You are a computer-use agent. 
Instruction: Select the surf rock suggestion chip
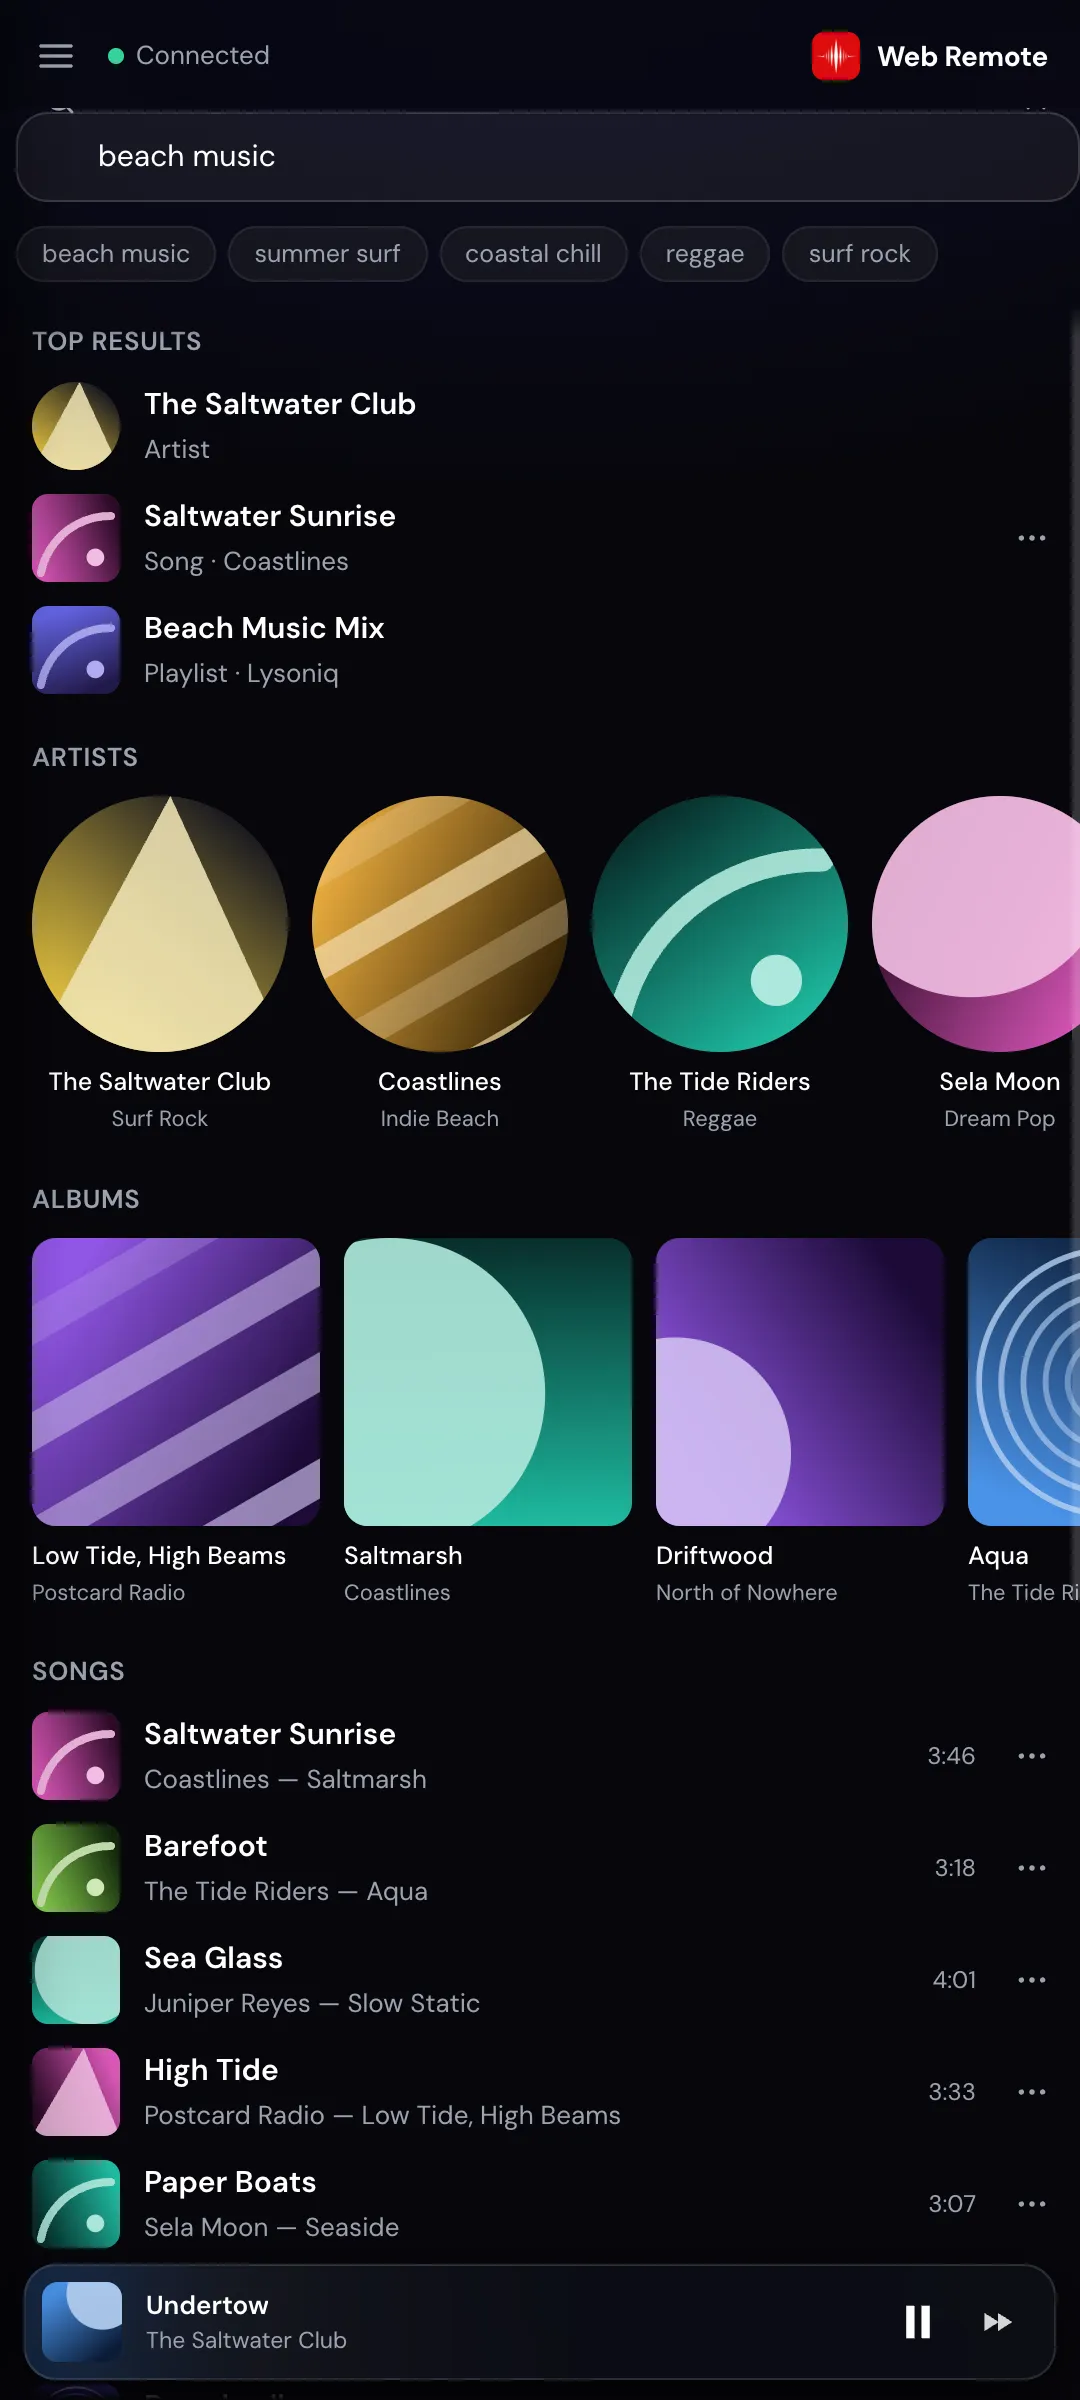(860, 254)
